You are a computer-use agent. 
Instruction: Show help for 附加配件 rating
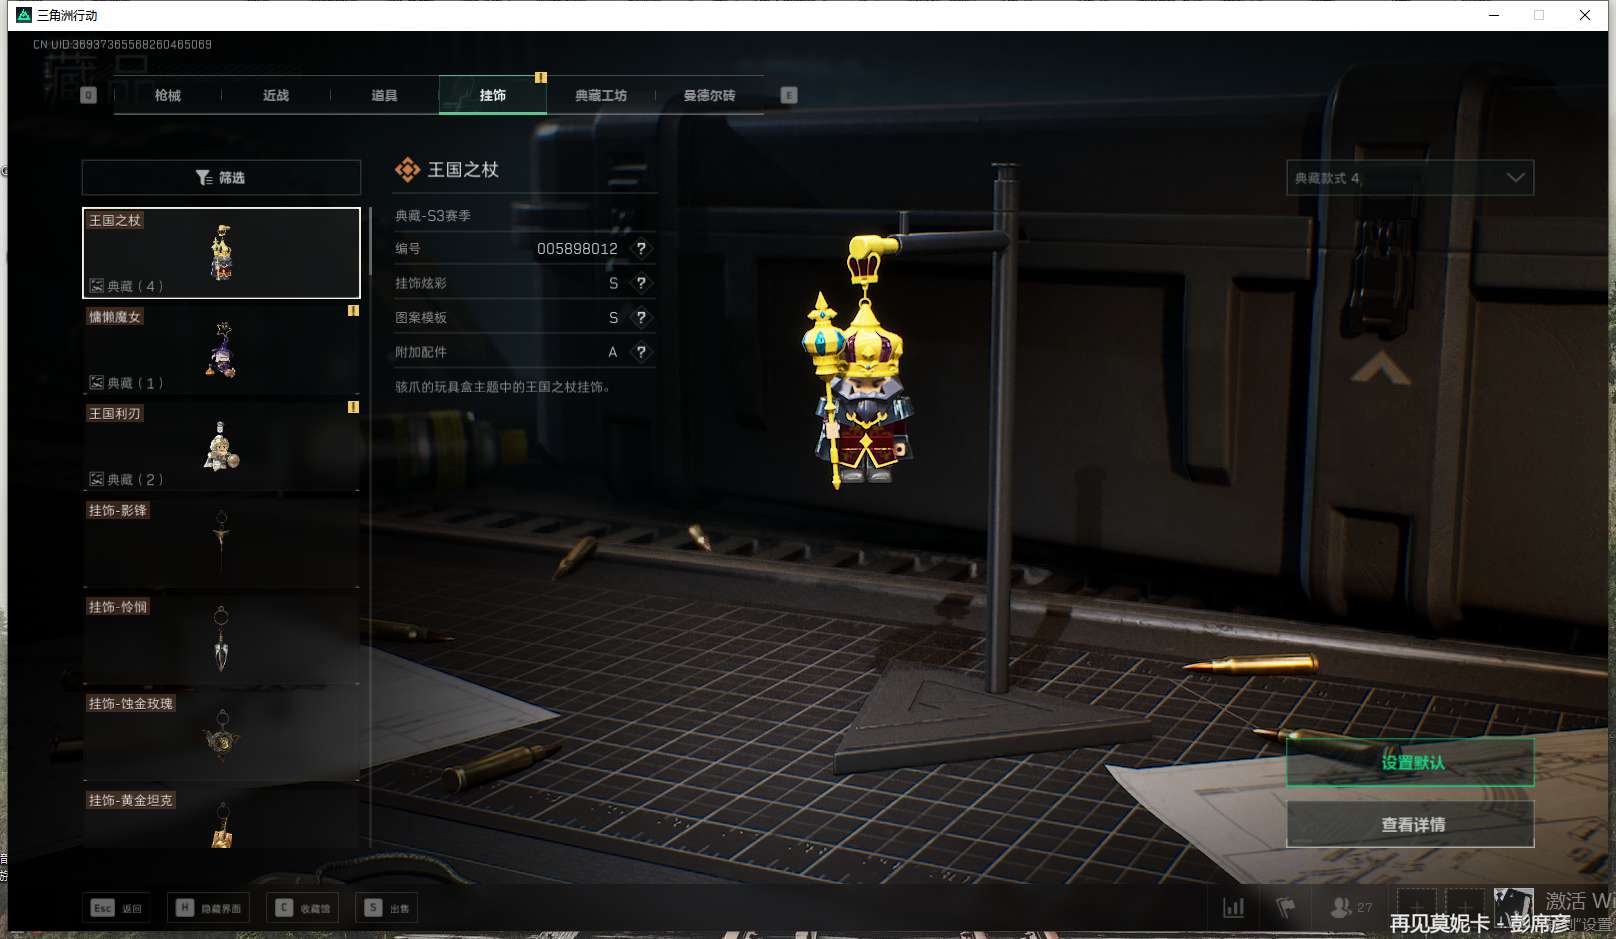[x=641, y=352]
